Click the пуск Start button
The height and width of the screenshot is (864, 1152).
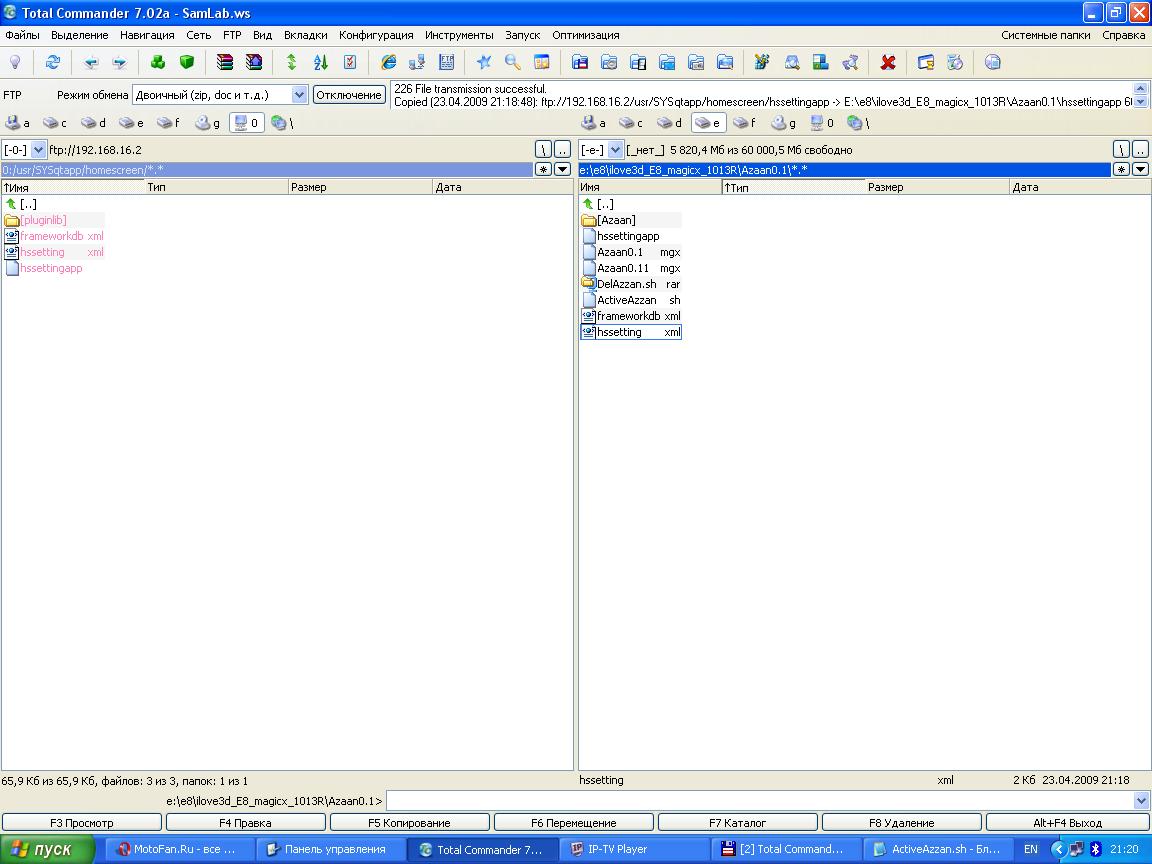pyautogui.click(x=48, y=849)
